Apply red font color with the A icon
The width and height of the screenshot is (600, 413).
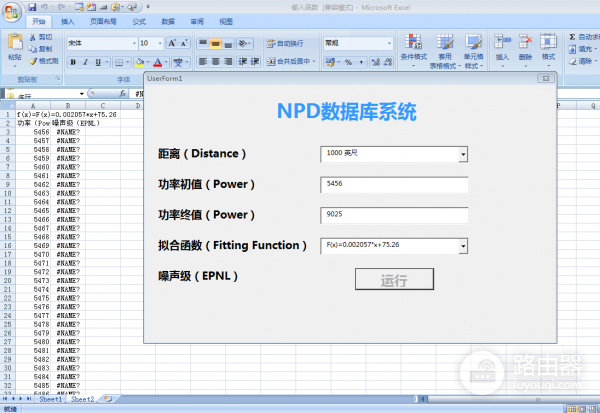[158, 62]
